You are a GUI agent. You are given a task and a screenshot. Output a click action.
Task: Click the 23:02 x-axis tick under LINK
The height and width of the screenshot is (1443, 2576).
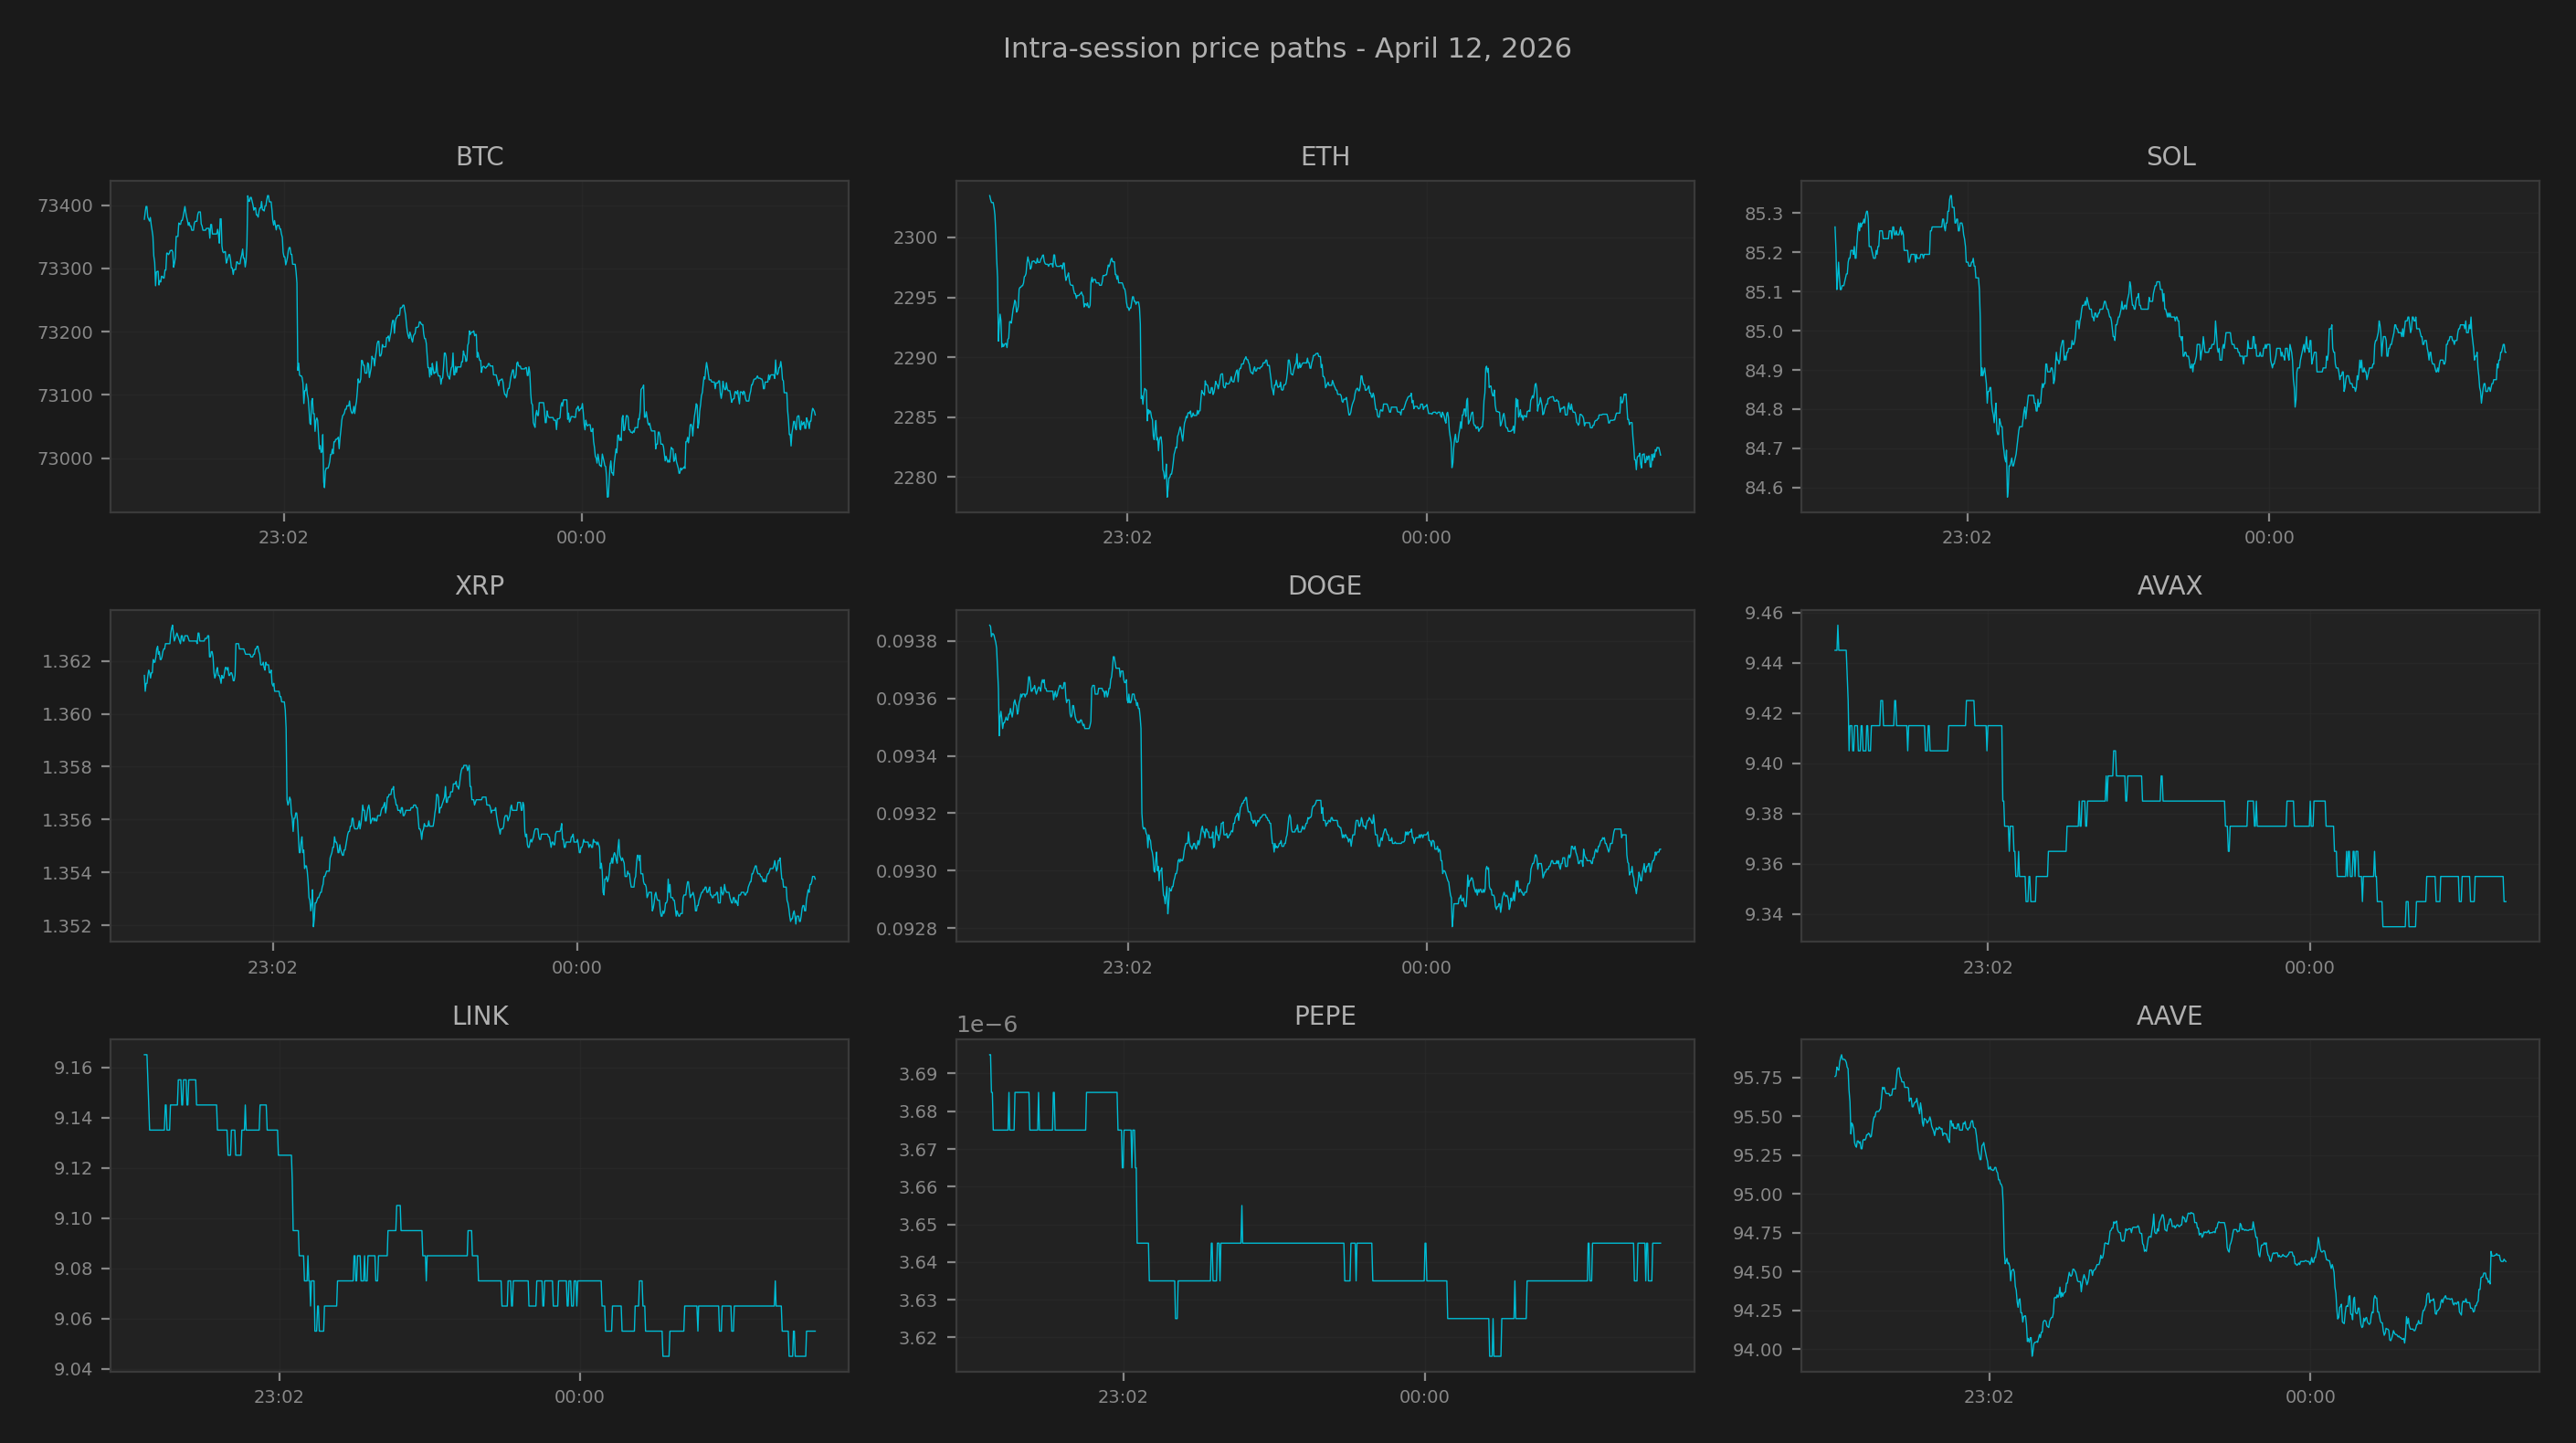click(x=278, y=1397)
